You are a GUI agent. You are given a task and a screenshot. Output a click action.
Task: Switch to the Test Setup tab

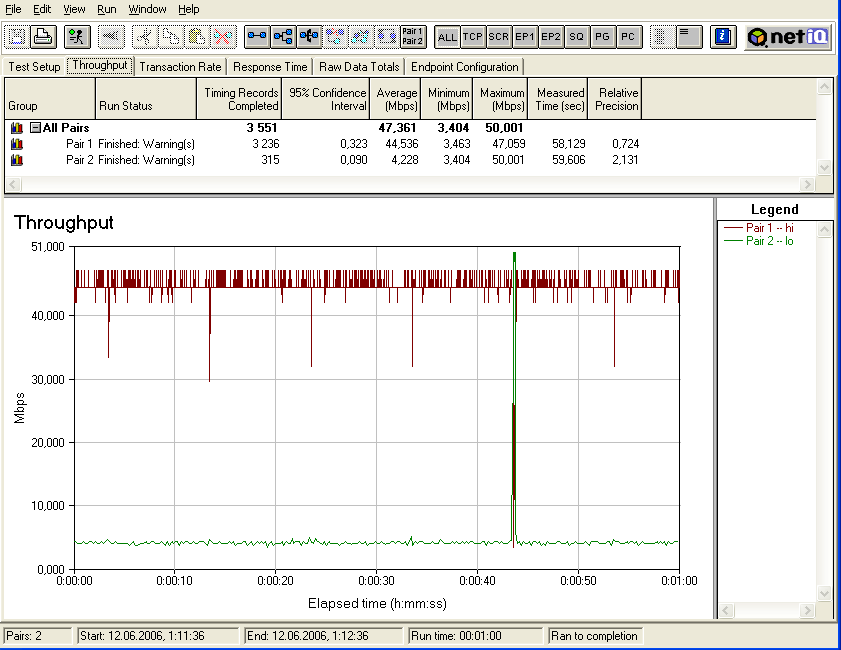34,67
